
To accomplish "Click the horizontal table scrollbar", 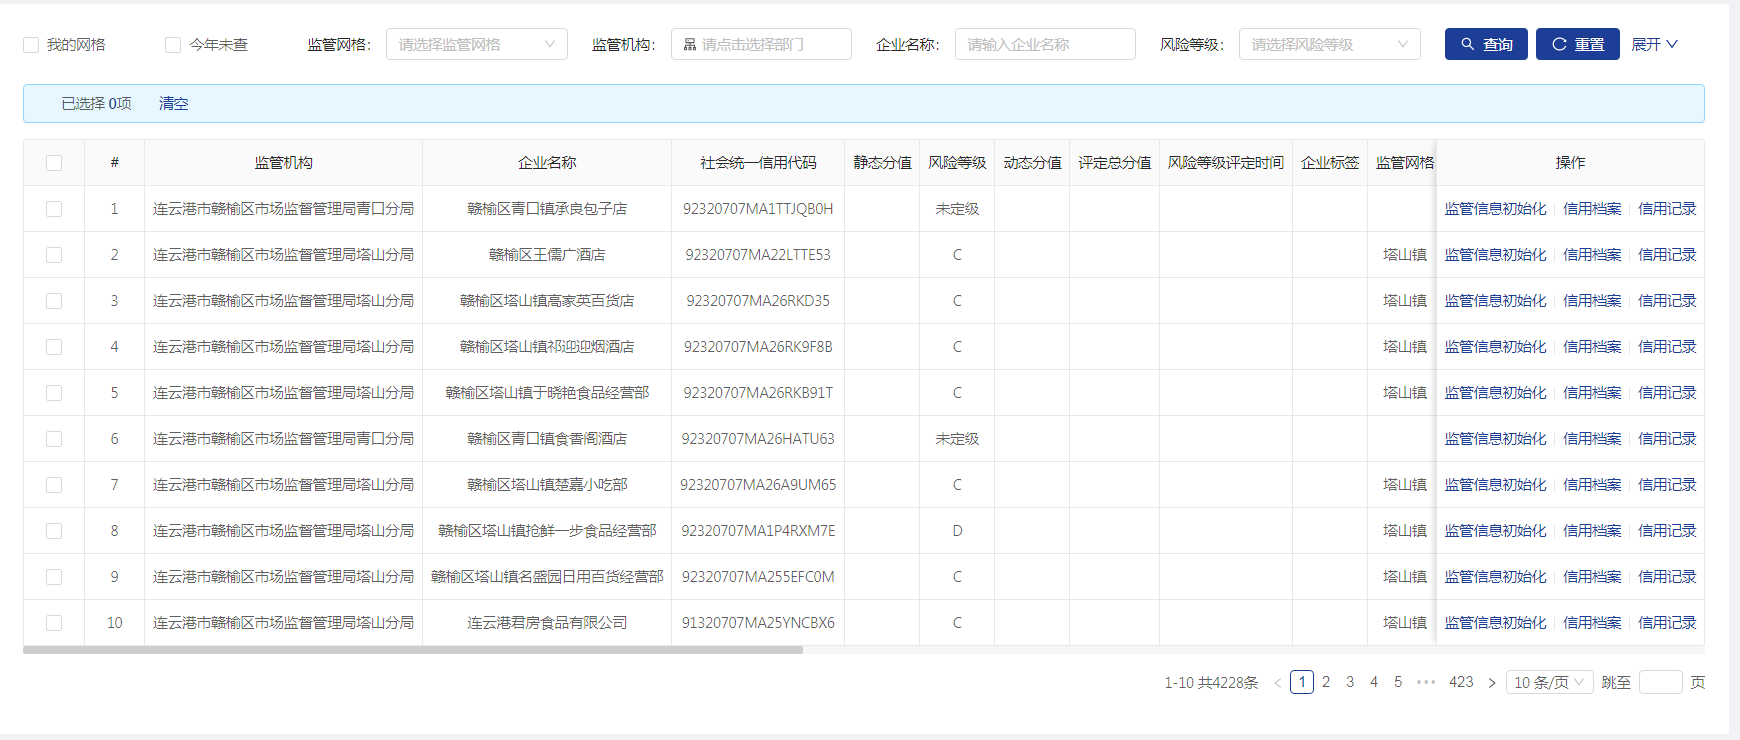I will [x=412, y=650].
